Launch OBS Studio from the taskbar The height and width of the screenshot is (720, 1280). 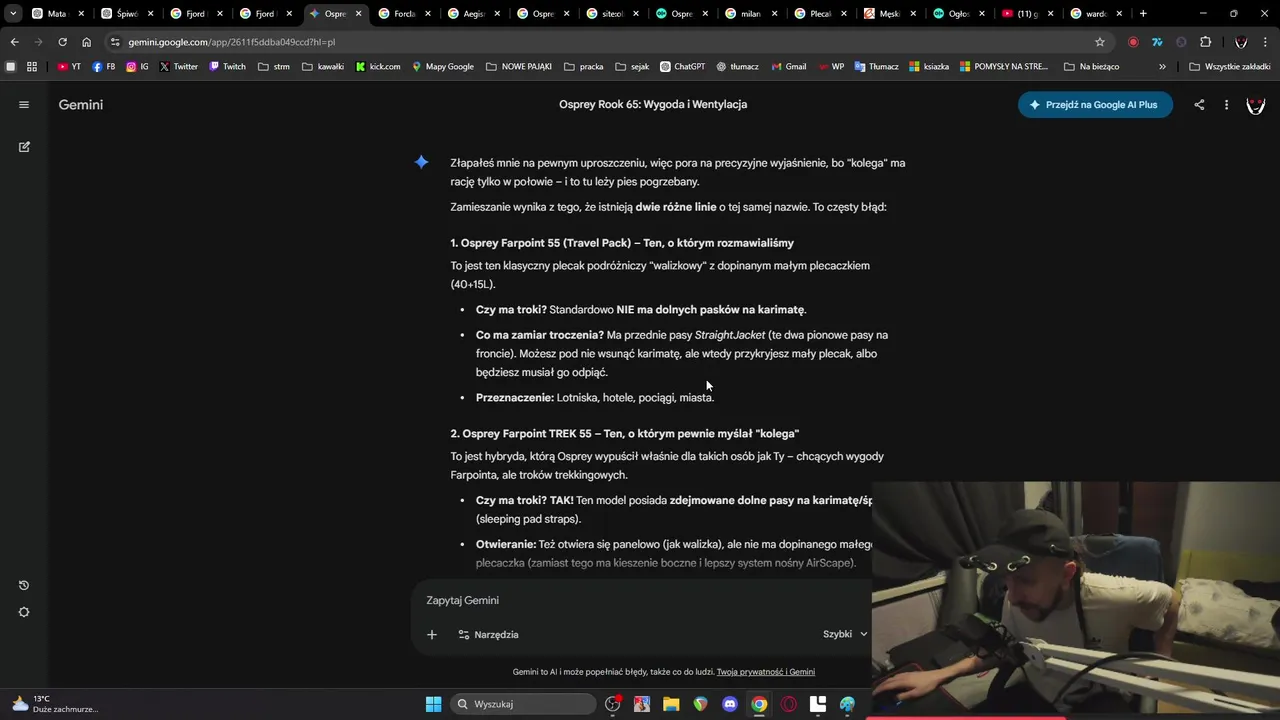click(x=613, y=704)
